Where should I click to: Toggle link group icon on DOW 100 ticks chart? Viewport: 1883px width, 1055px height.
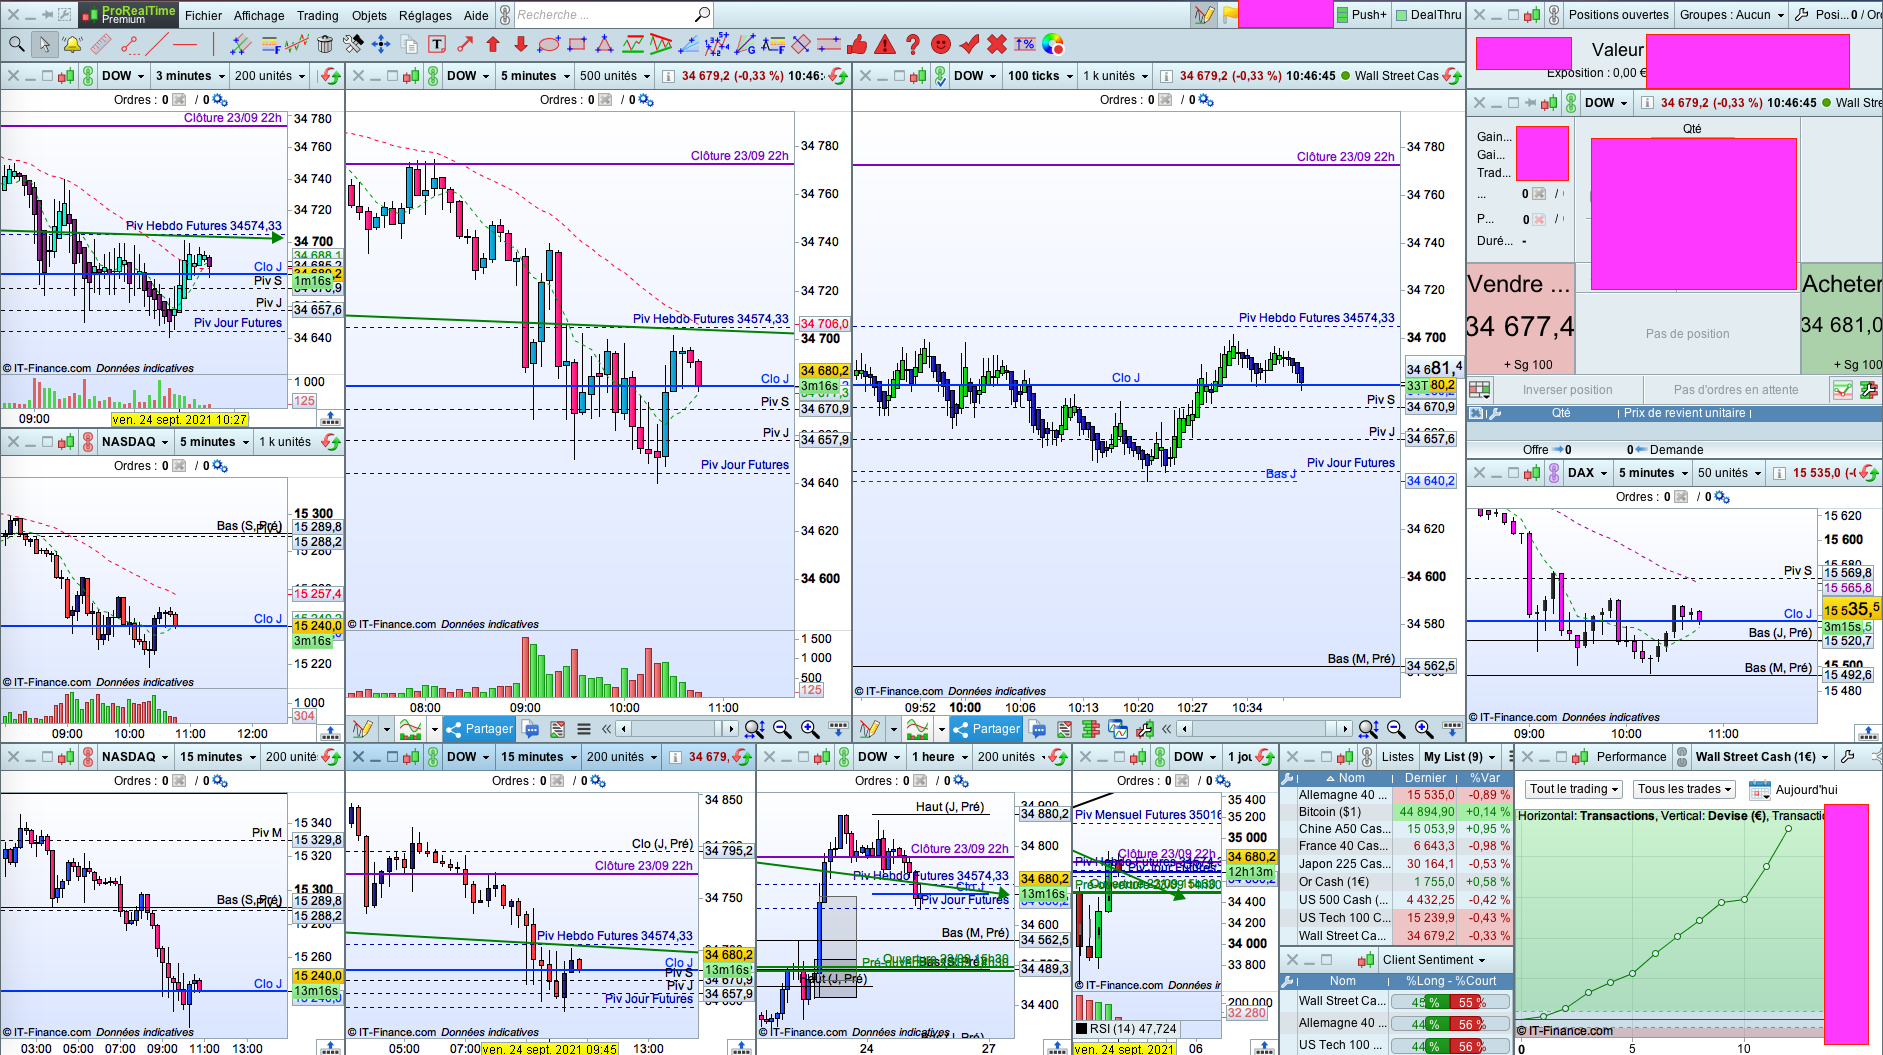[x=940, y=76]
